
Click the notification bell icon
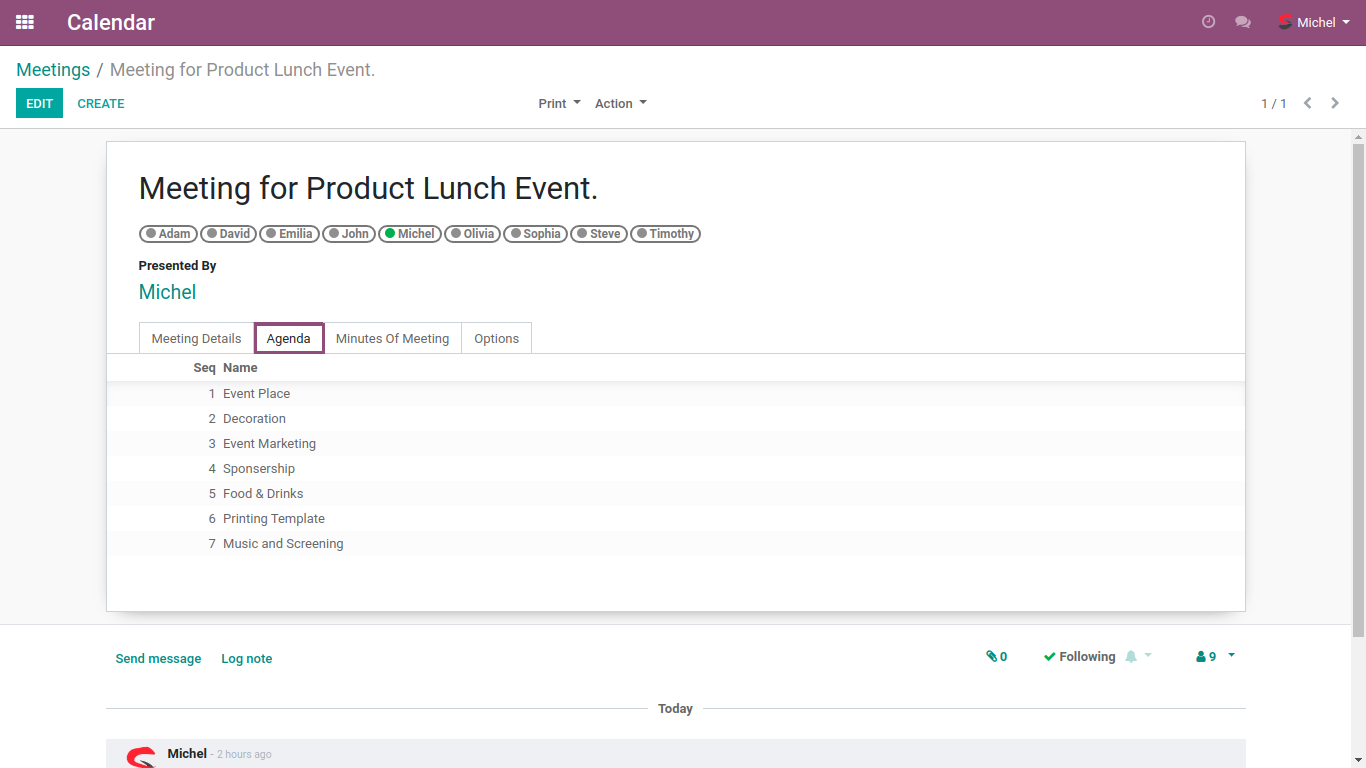tap(1131, 657)
